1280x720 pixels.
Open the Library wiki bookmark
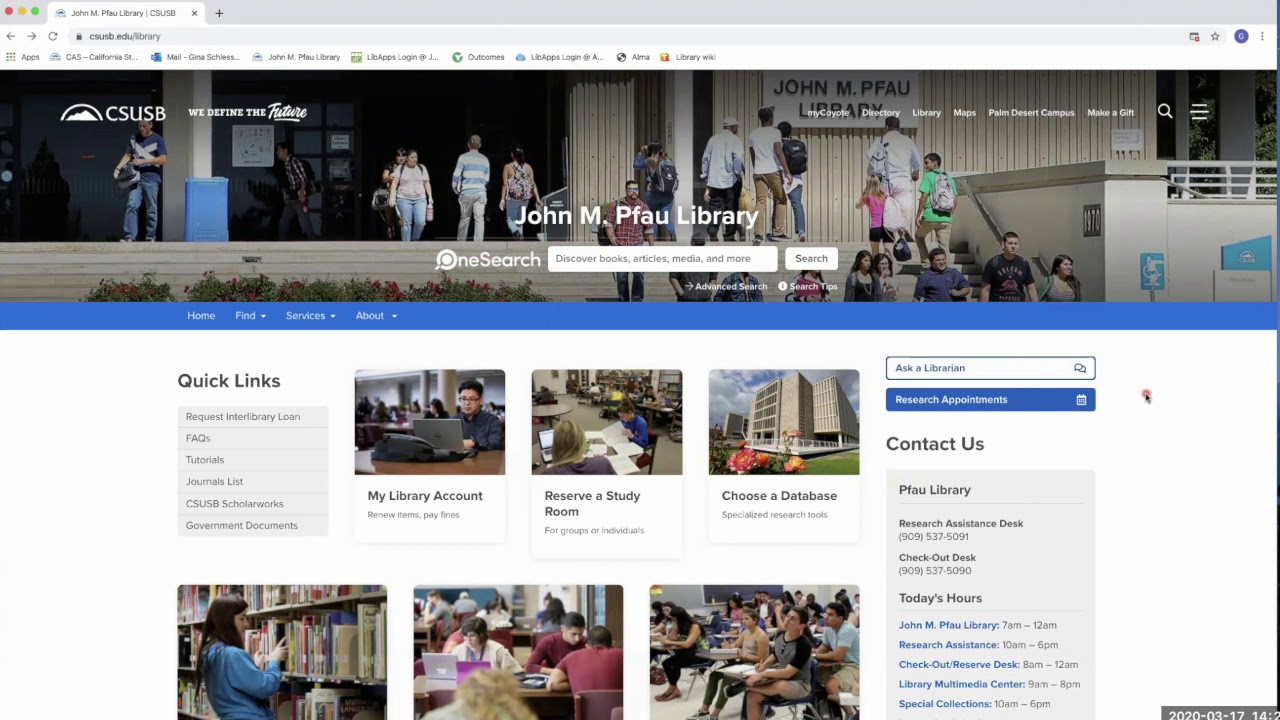point(688,57)
